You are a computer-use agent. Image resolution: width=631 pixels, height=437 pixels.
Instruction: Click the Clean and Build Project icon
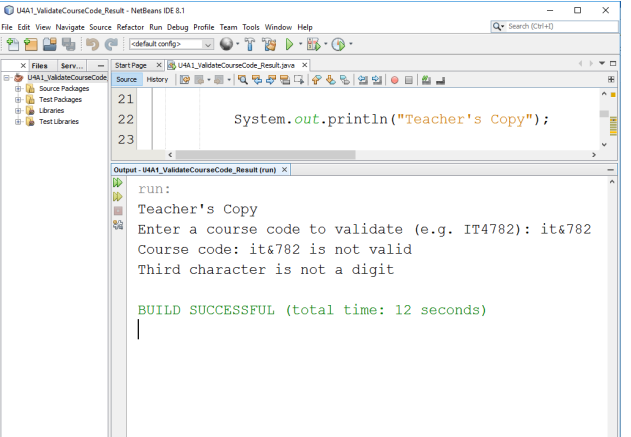pos(269,44)
